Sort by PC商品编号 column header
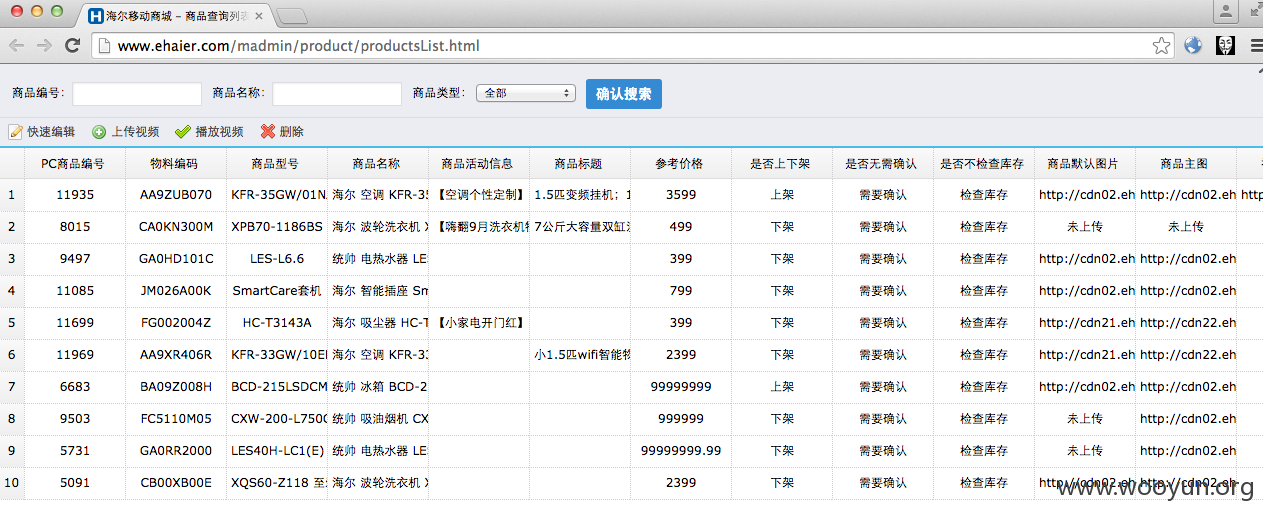1263x516 pixels. point(74,164)
